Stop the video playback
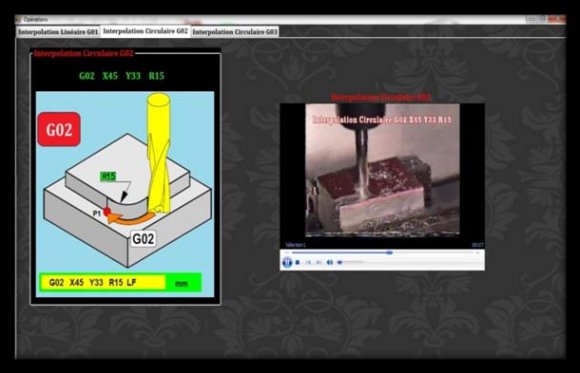The image size is (580, 373). click(x=298, y=262)
